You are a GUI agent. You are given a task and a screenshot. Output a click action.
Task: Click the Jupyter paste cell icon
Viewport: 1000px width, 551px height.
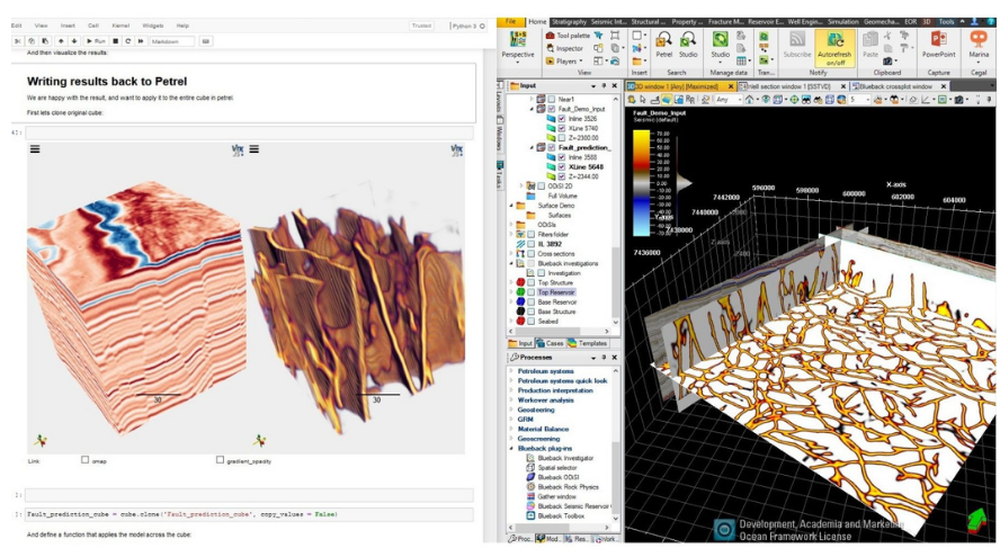(45, 41)
